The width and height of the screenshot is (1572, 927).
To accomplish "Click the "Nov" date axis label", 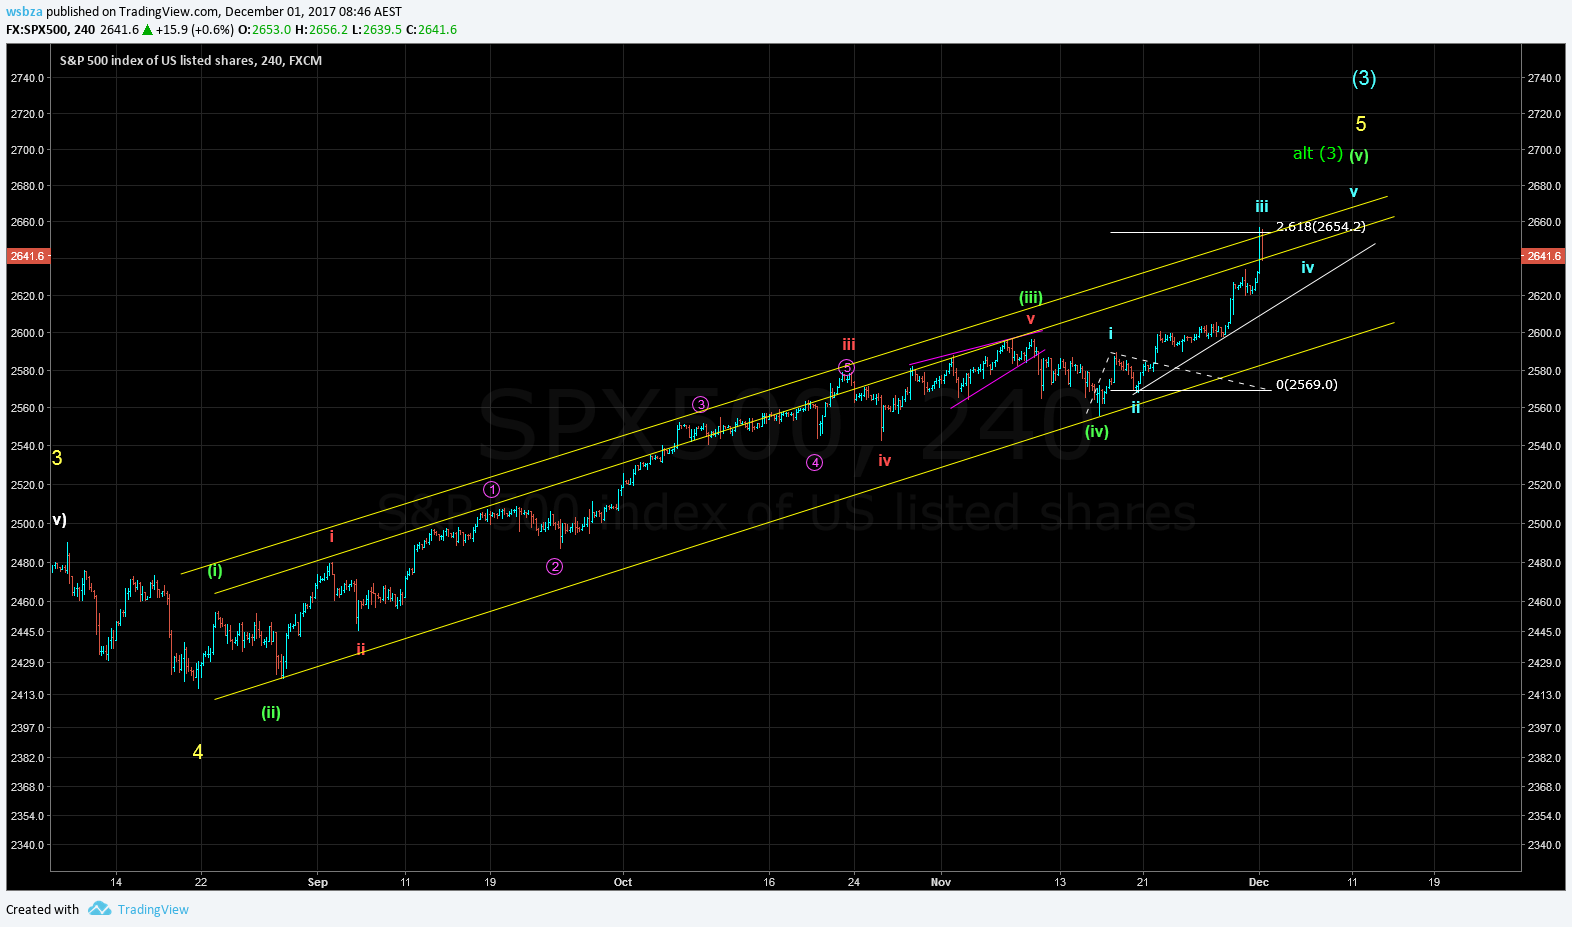I will (x=941, y=882).
